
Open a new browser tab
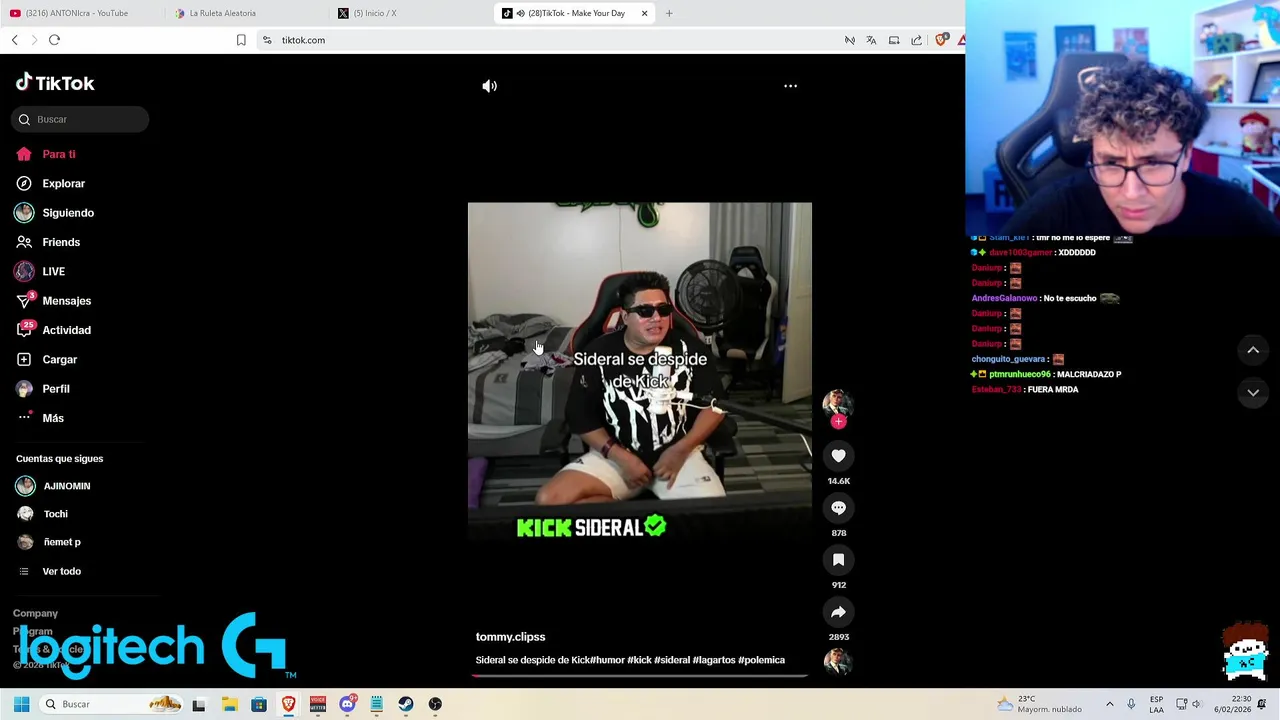coord(669,13)
